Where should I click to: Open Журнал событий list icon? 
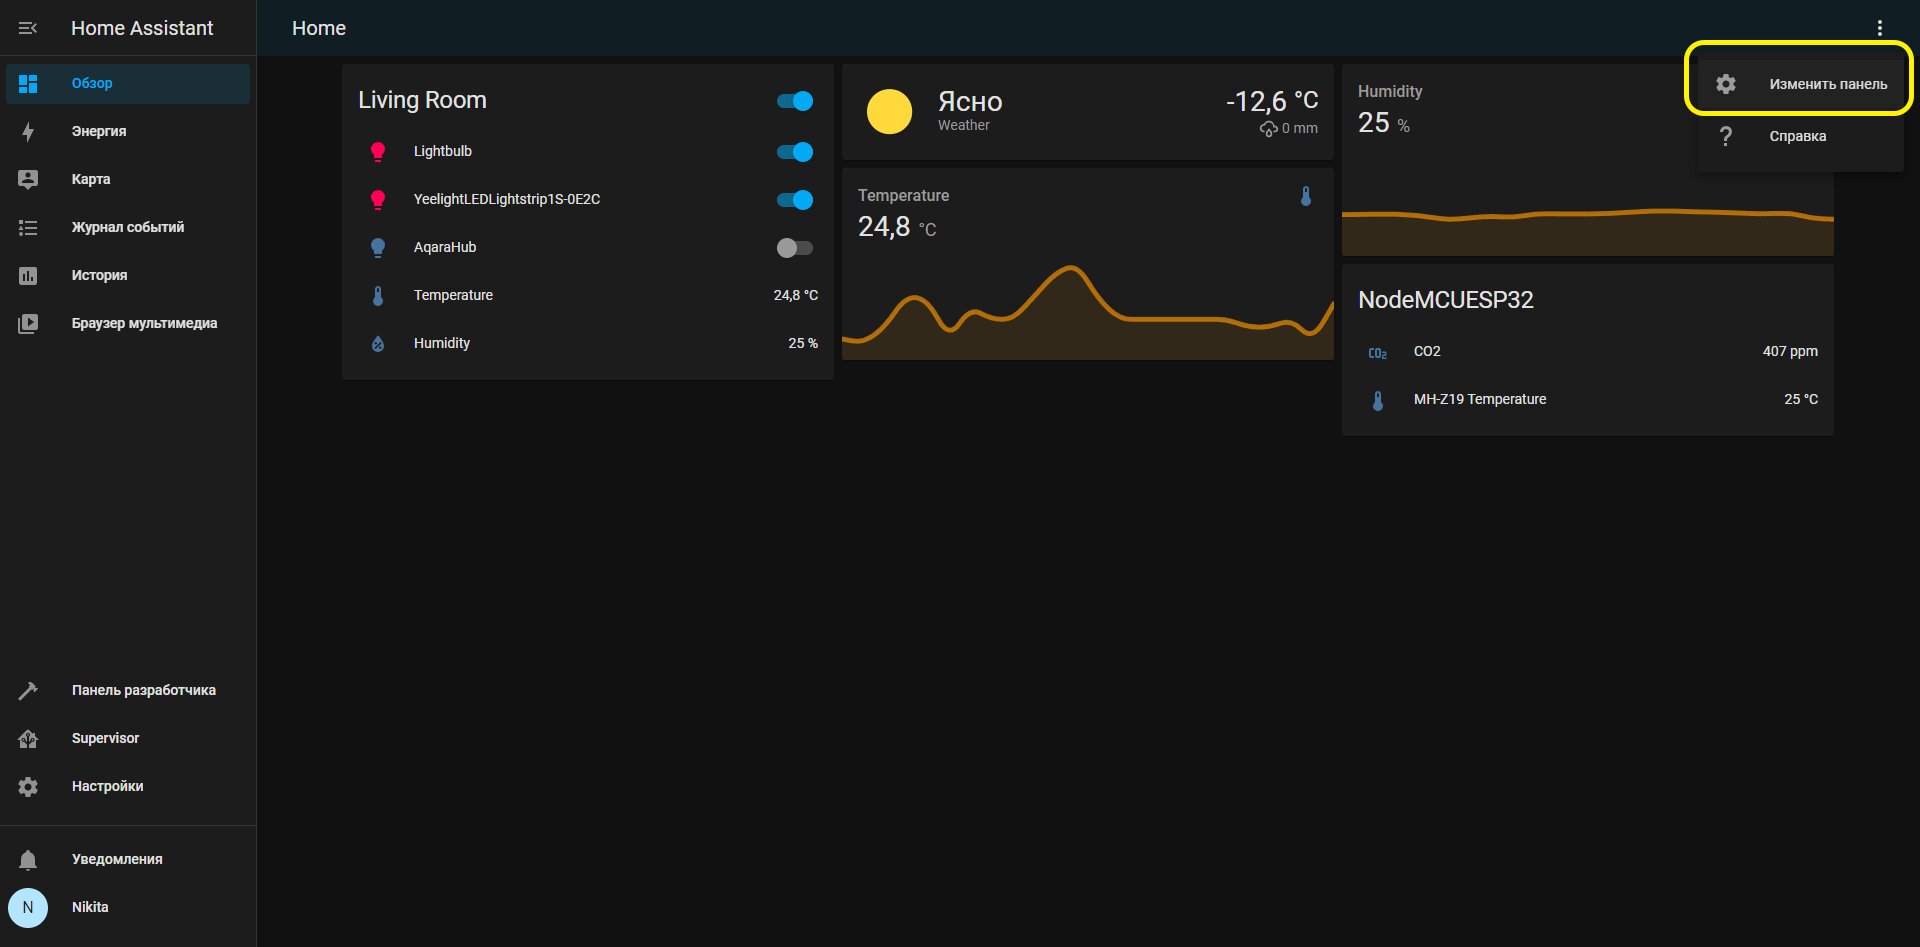click(x=28, y=227)
